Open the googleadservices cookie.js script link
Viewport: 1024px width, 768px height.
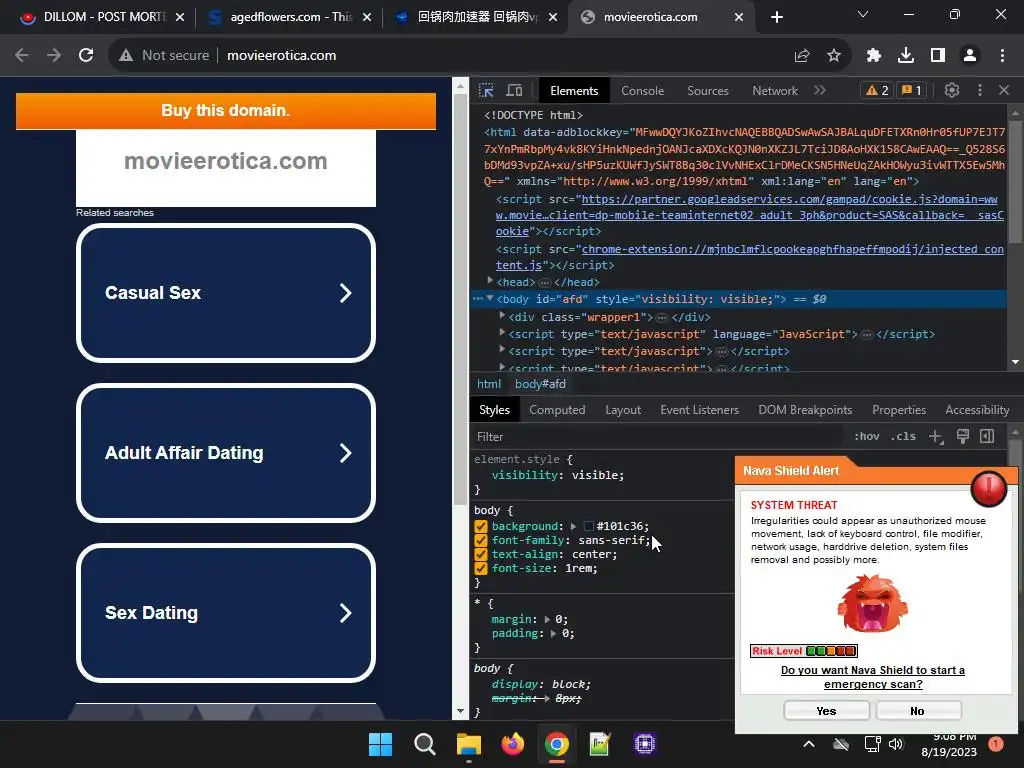click(750, 215)
